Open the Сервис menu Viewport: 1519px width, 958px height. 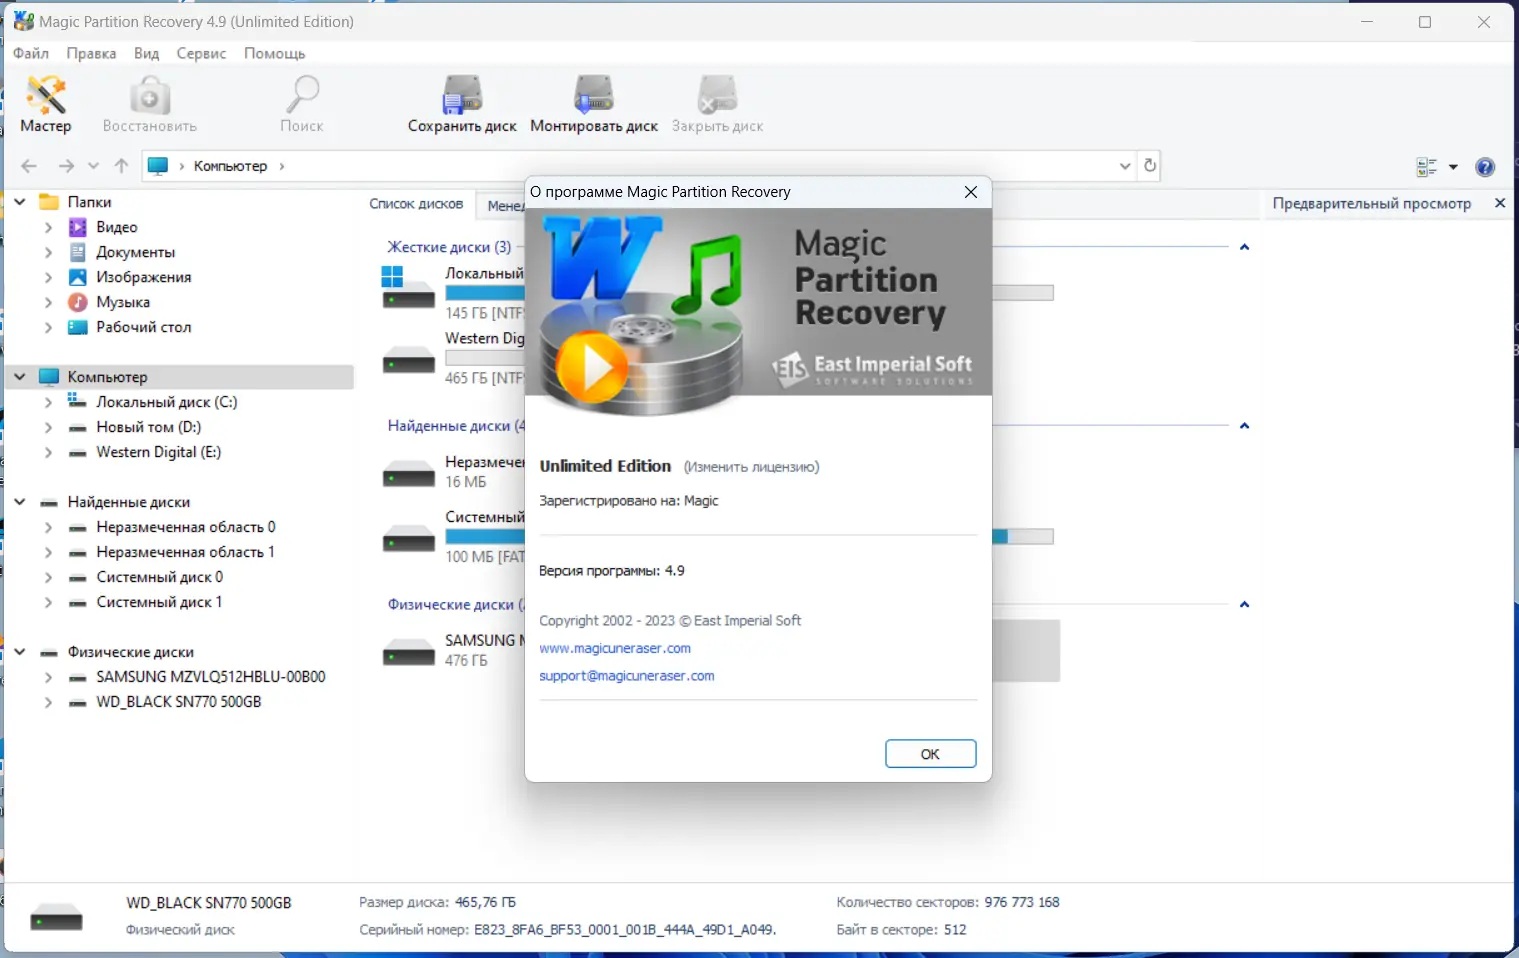coord(201,53)
